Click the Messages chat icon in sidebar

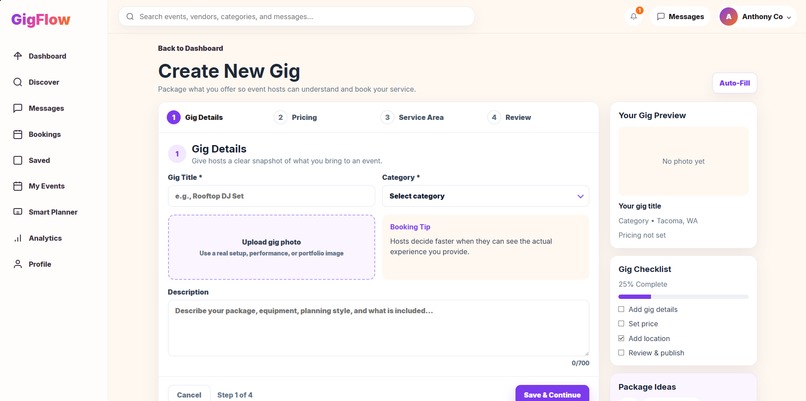[18, 108]
